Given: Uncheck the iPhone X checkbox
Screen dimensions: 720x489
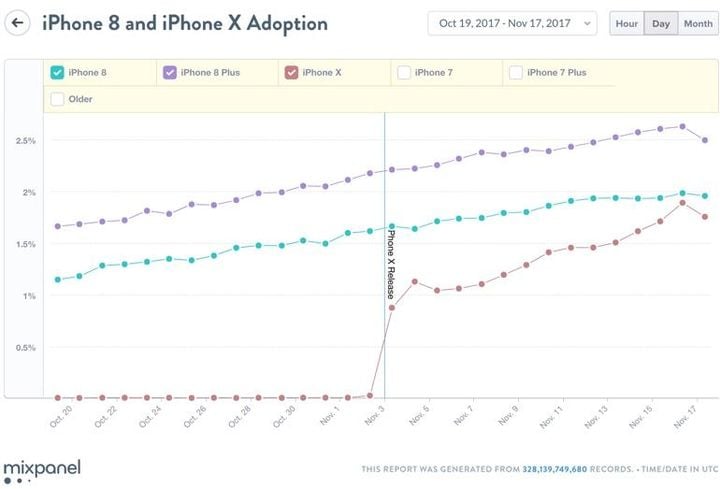Looking at the screenshot, I should click(291, 73).
